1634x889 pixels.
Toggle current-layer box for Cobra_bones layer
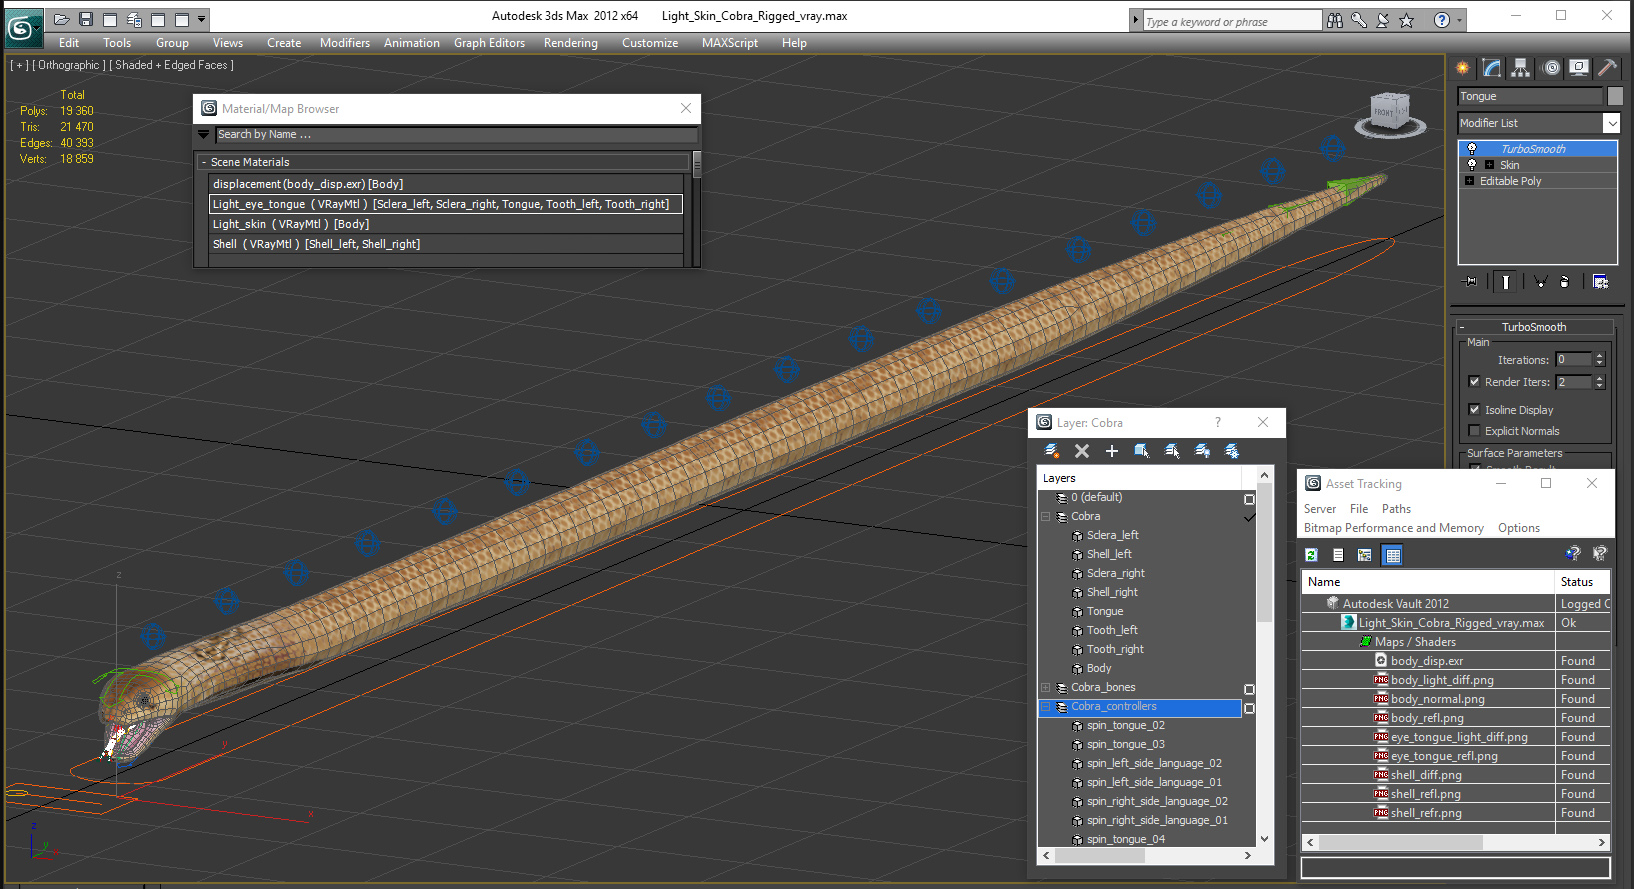point(1249,689)
